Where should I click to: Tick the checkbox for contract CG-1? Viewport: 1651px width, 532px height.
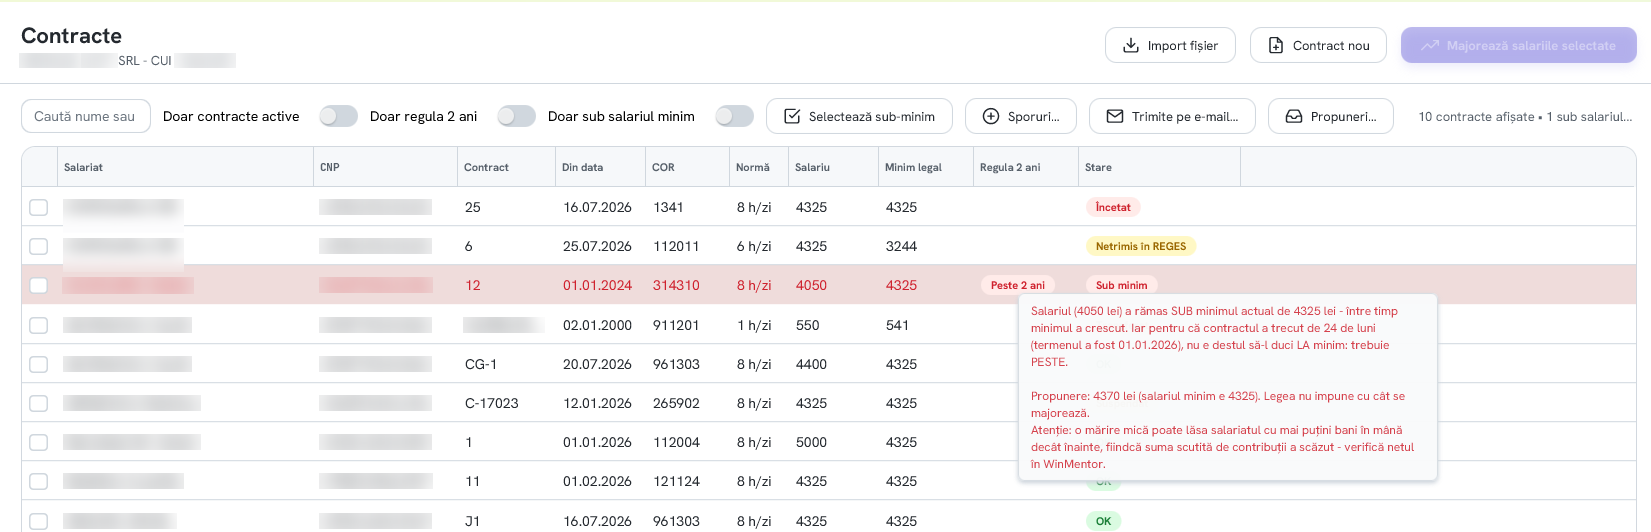38,364
